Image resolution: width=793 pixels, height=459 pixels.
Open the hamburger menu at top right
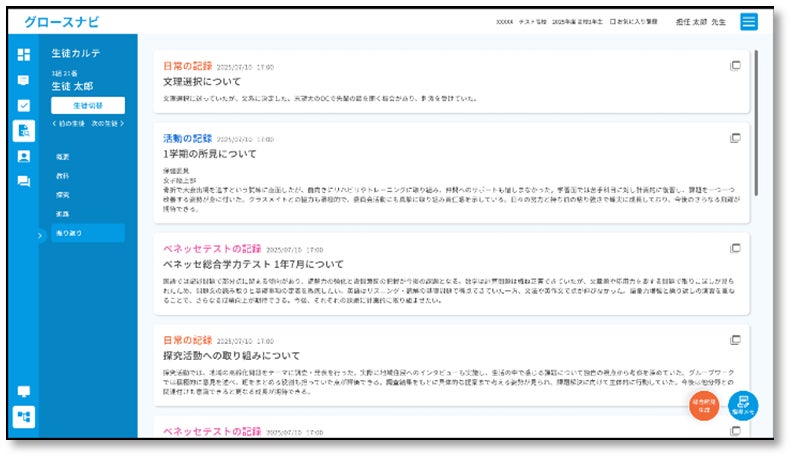(749, 22)
